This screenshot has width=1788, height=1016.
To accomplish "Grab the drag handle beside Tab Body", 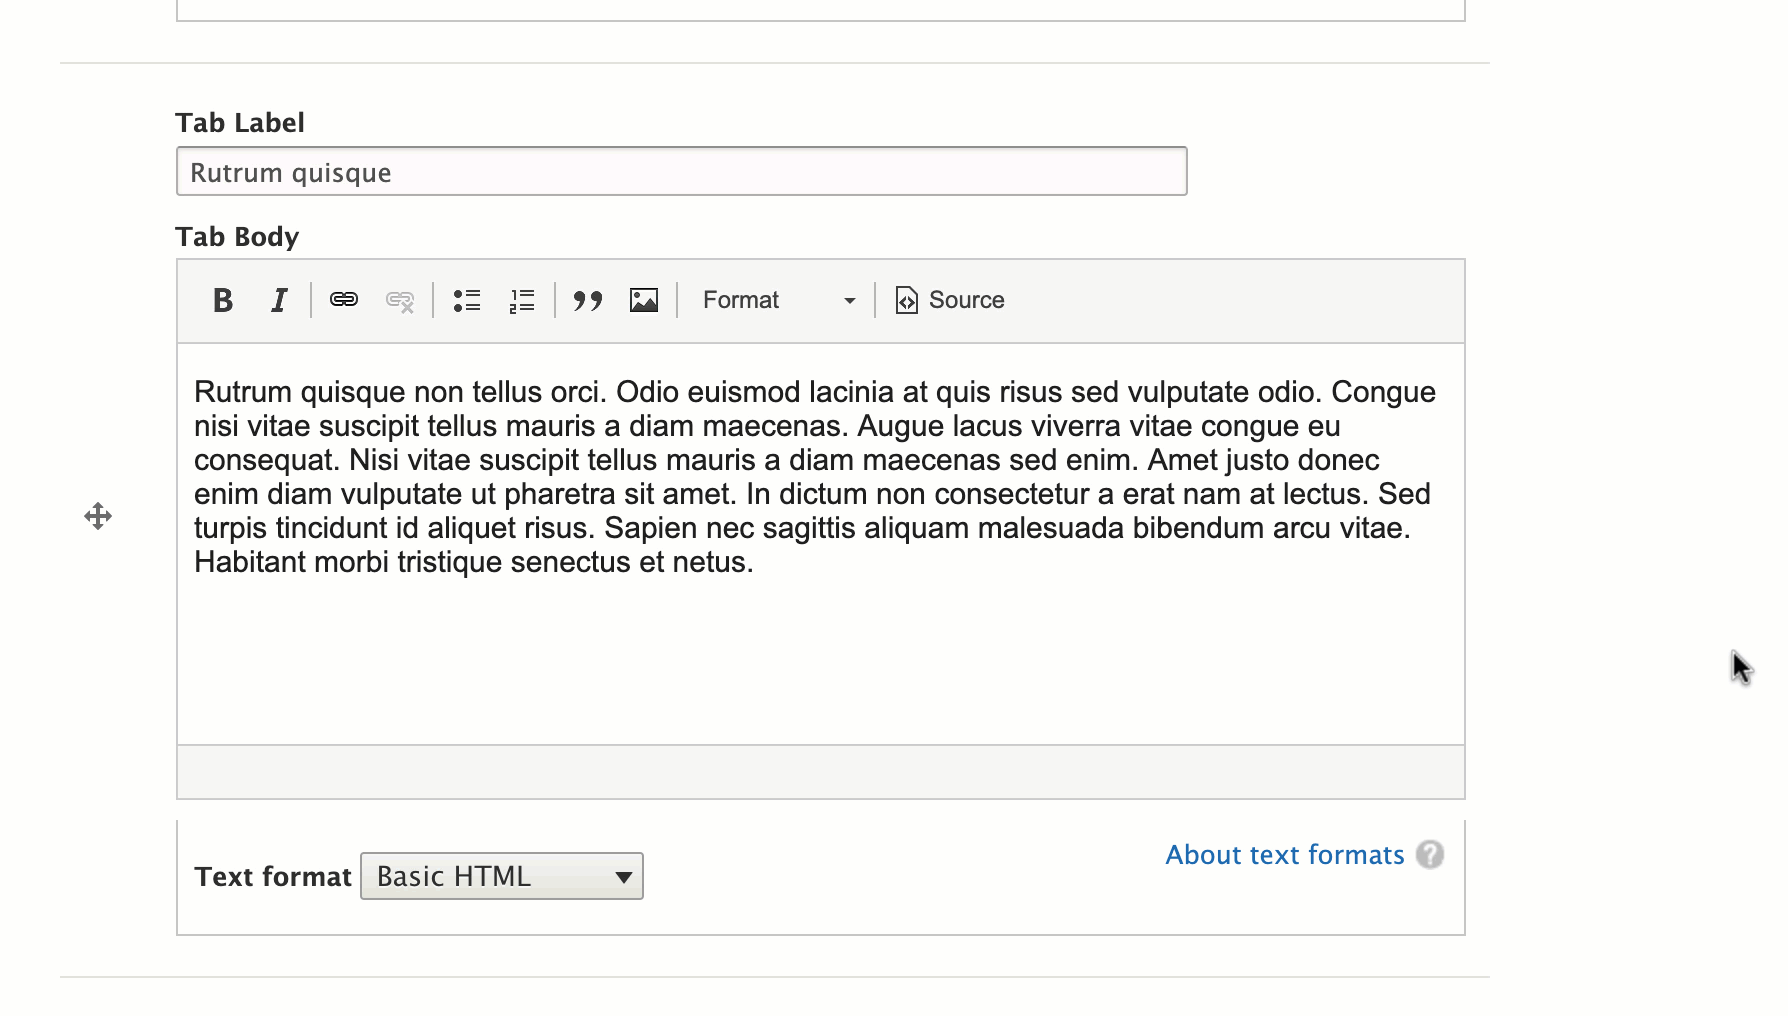I will click(x=97, y=516).
